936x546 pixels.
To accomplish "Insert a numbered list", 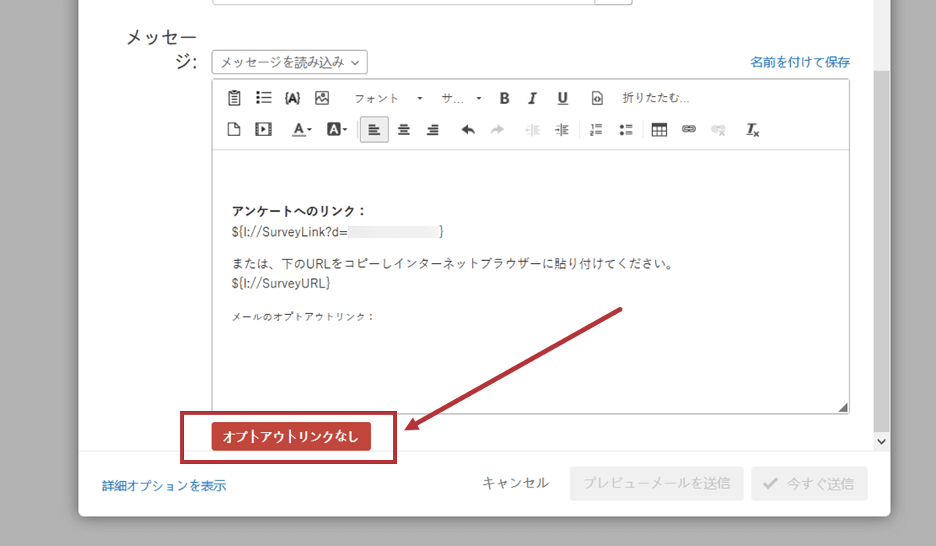I will pos(596,129).
